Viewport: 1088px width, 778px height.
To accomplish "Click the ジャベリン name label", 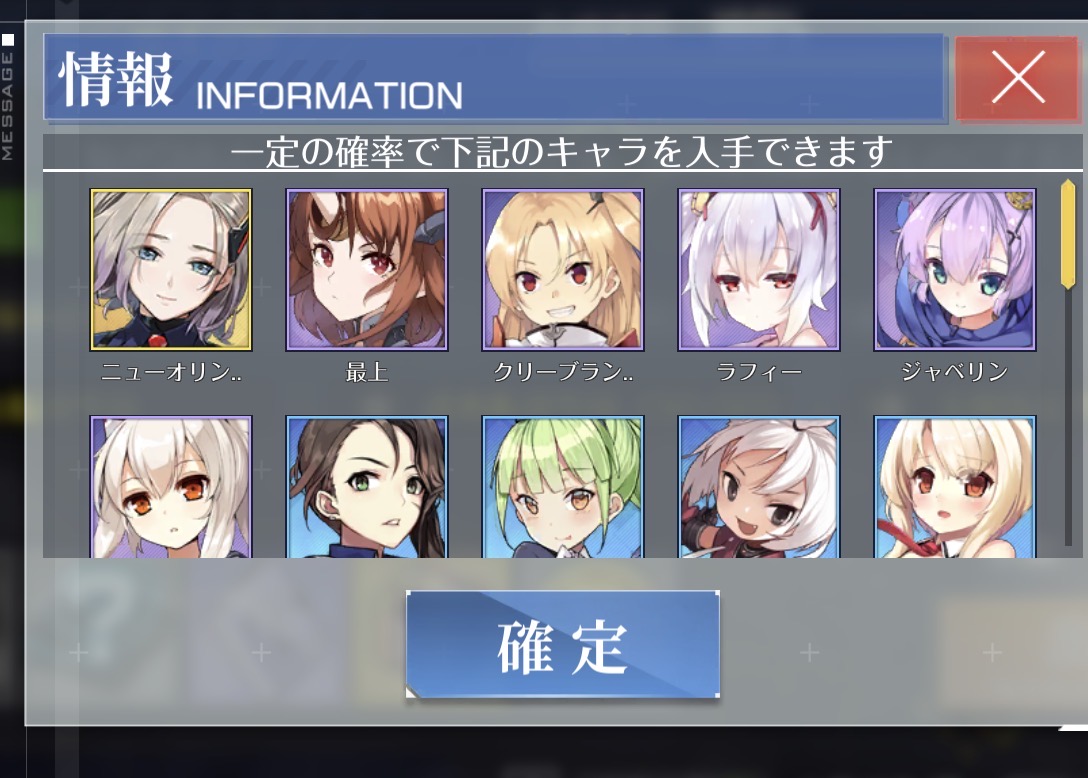I will (955, 373).
